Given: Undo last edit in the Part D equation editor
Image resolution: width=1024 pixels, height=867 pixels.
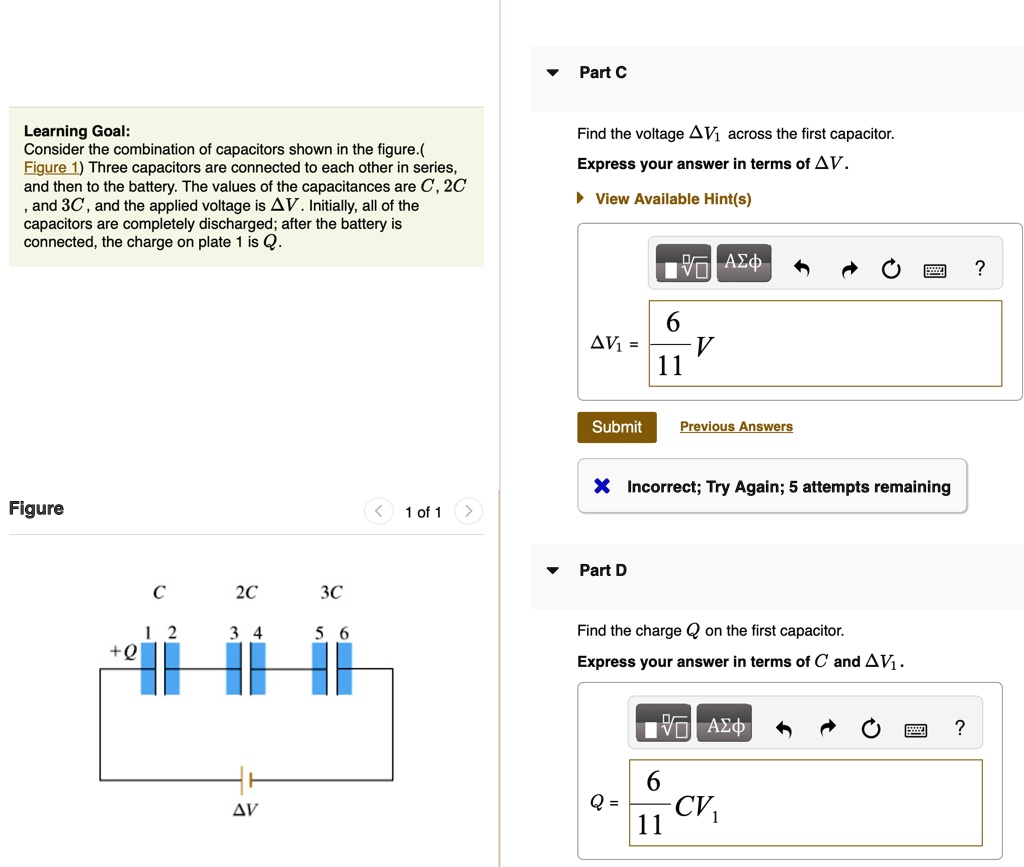Looking at the screenshot, I should click(x=787, y=728).
